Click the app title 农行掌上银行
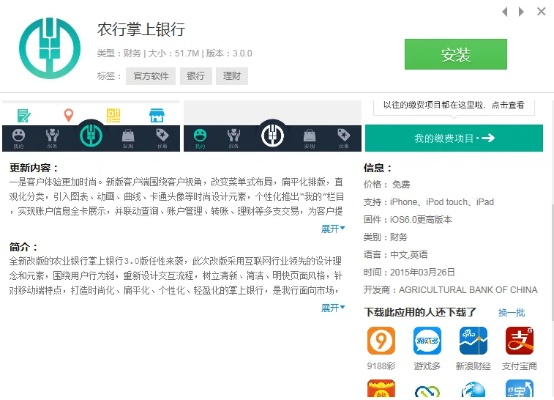 (x=141, y=29)
